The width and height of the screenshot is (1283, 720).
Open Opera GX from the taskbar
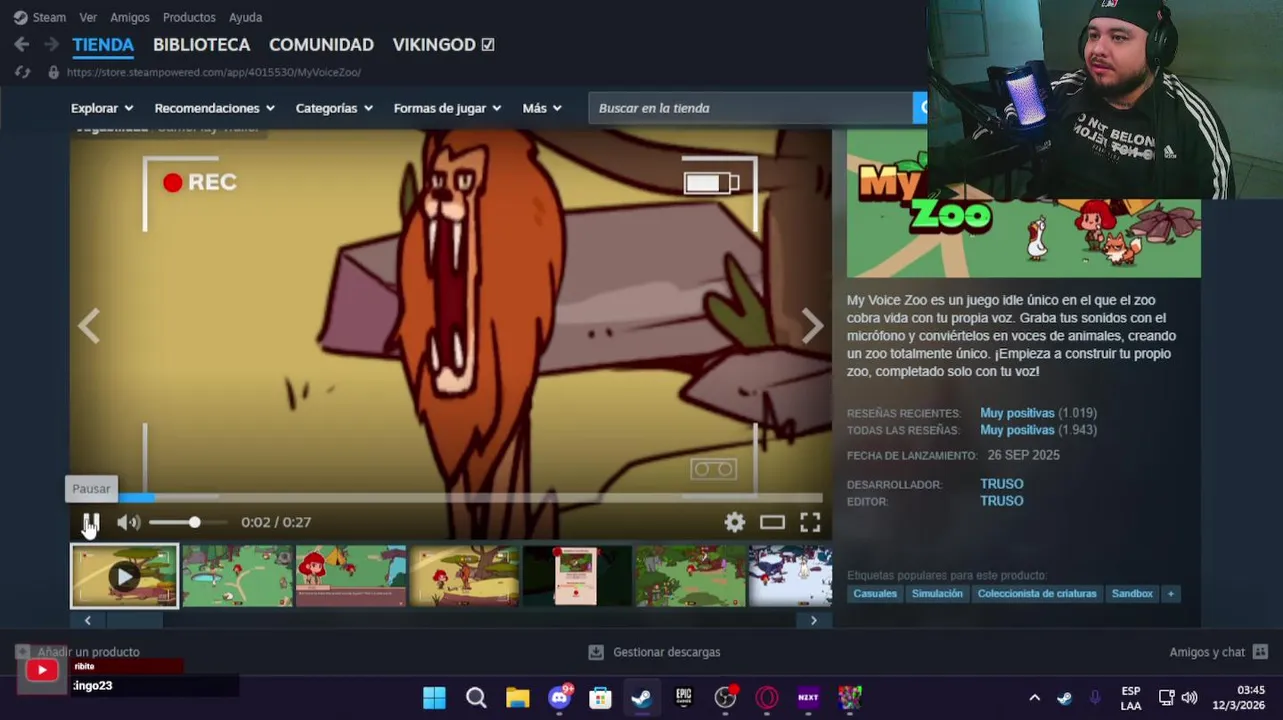point(767,697)
